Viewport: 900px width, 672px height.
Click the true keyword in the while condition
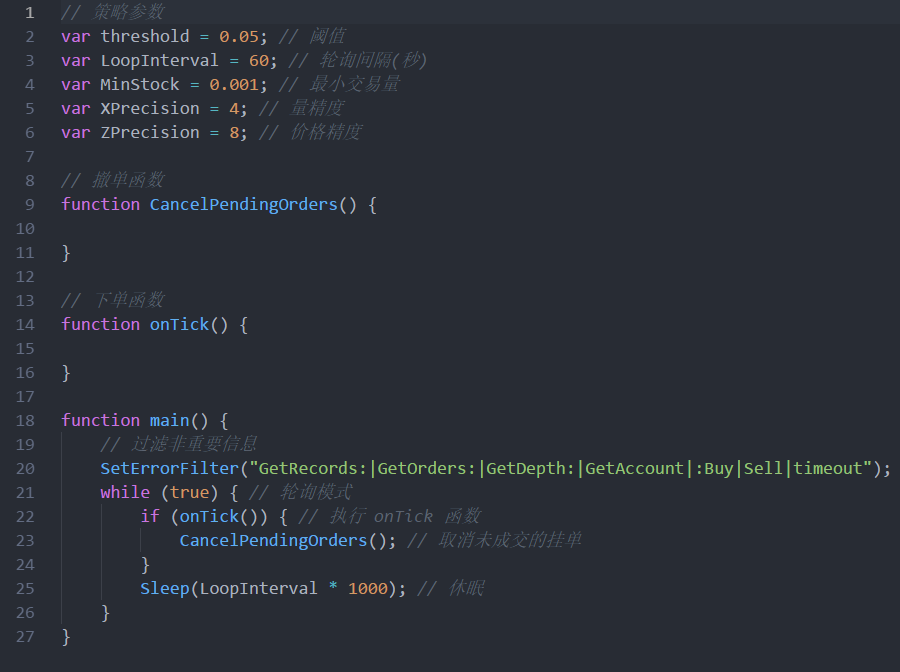tap(189, 493)
